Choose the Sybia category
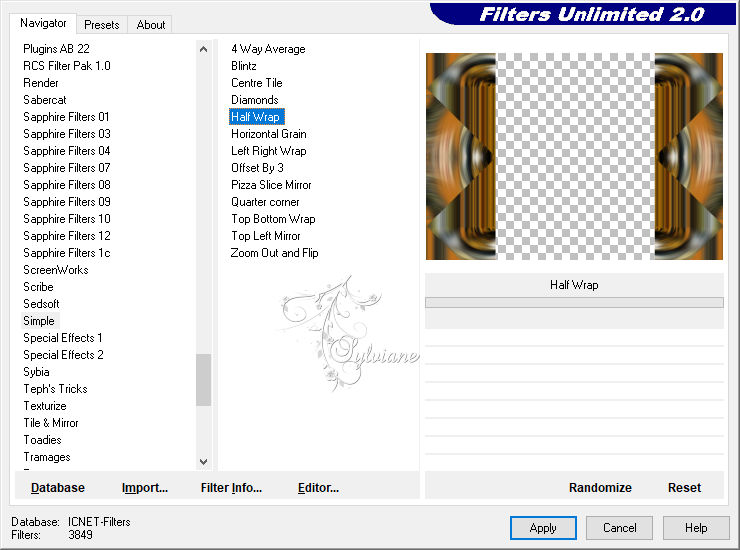The image size is (740, 550). (x=36, y=372)
